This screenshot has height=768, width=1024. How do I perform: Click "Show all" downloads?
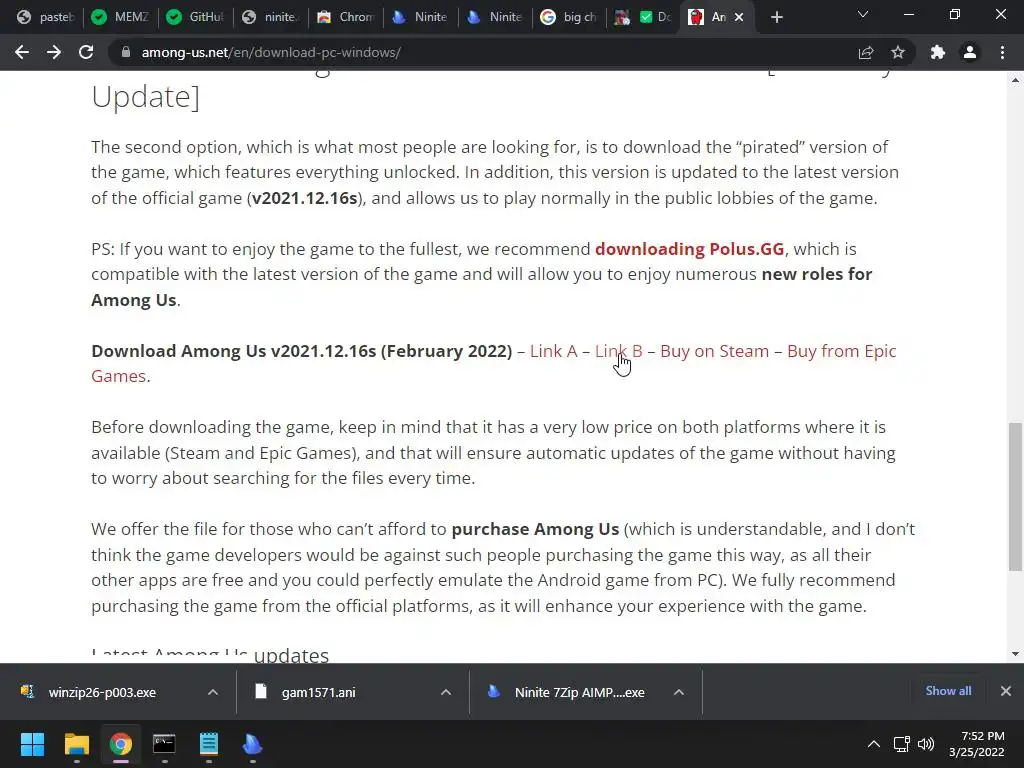tap(948, 691)
